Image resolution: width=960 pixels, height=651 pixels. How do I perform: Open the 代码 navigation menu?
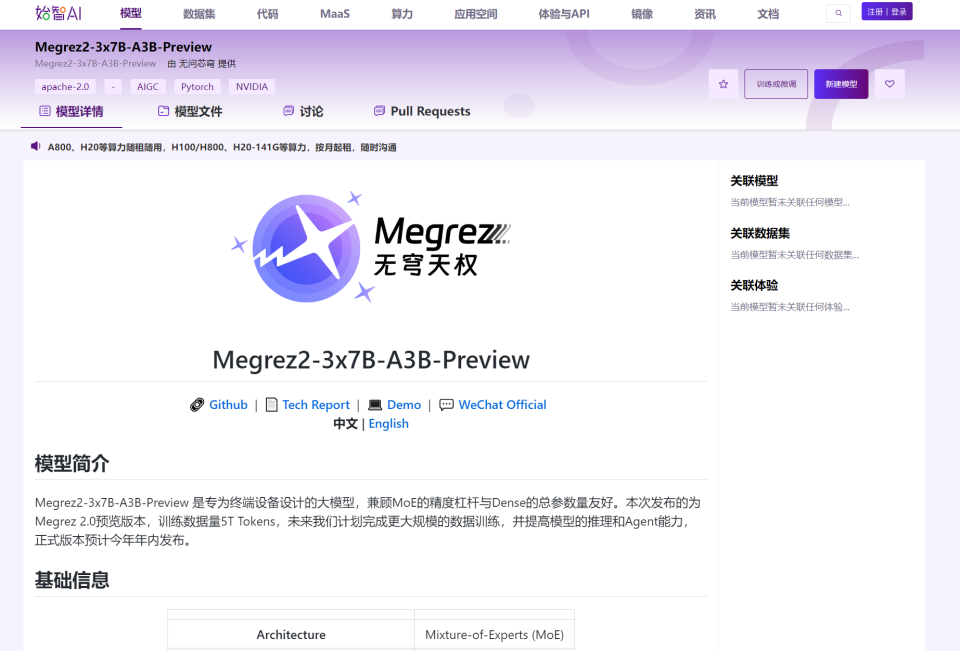tap(268, 13)
